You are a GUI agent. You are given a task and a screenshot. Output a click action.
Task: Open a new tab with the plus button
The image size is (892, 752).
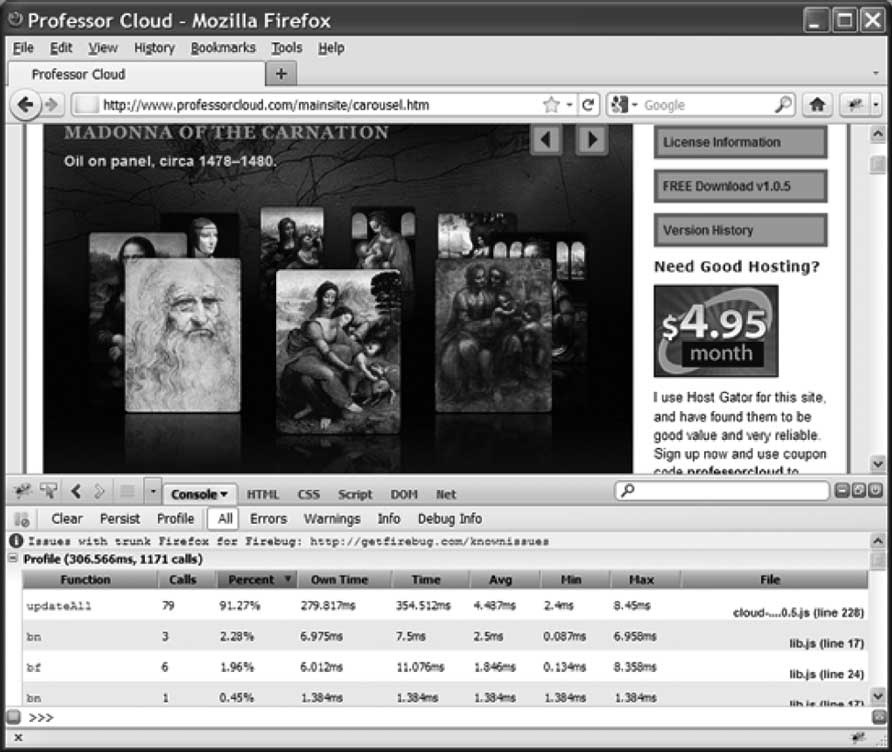[281, 74]
